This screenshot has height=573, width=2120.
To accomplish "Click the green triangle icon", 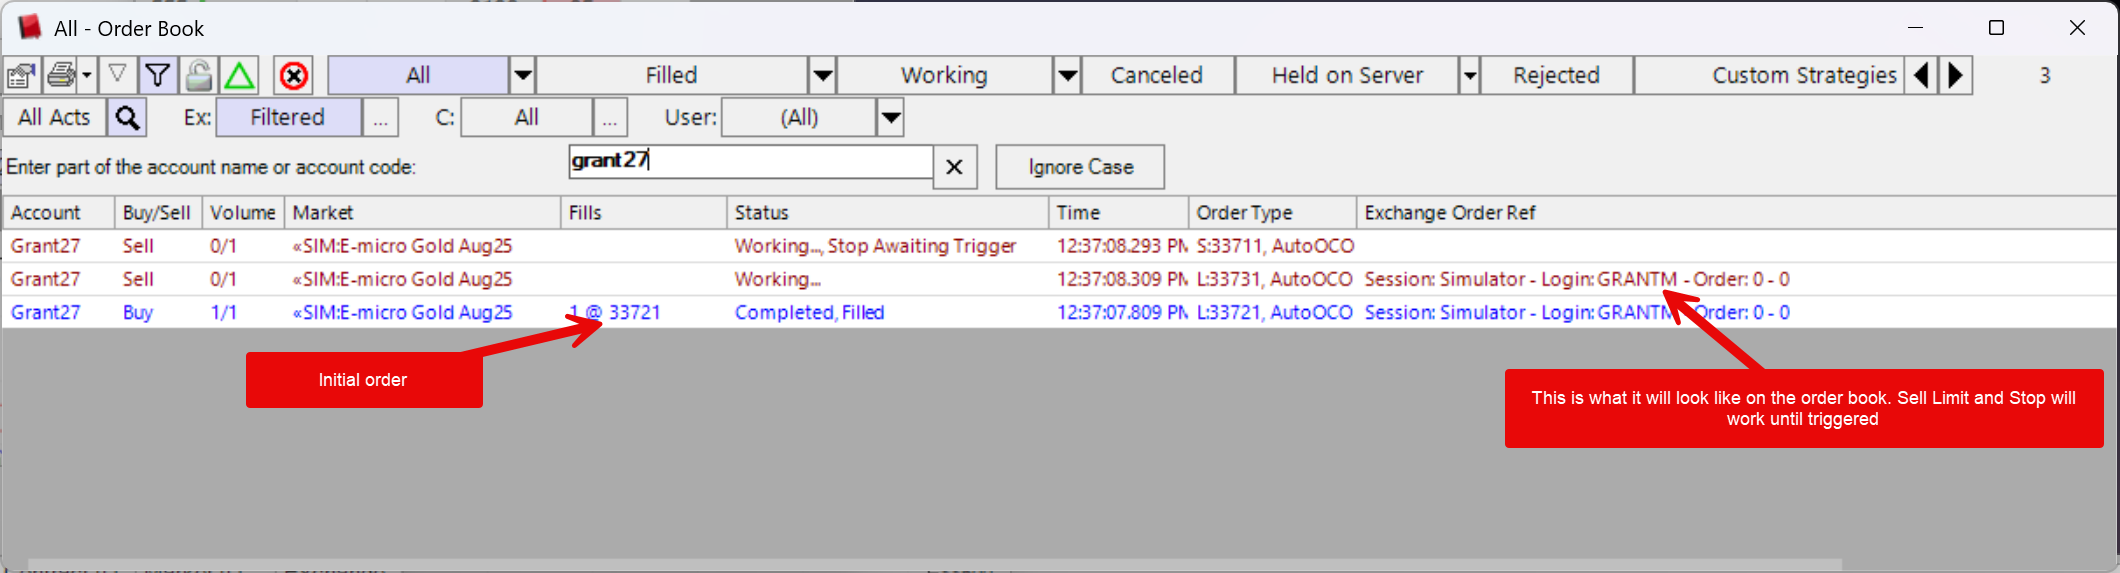I will pyautogui.click(x=239, y=76).
